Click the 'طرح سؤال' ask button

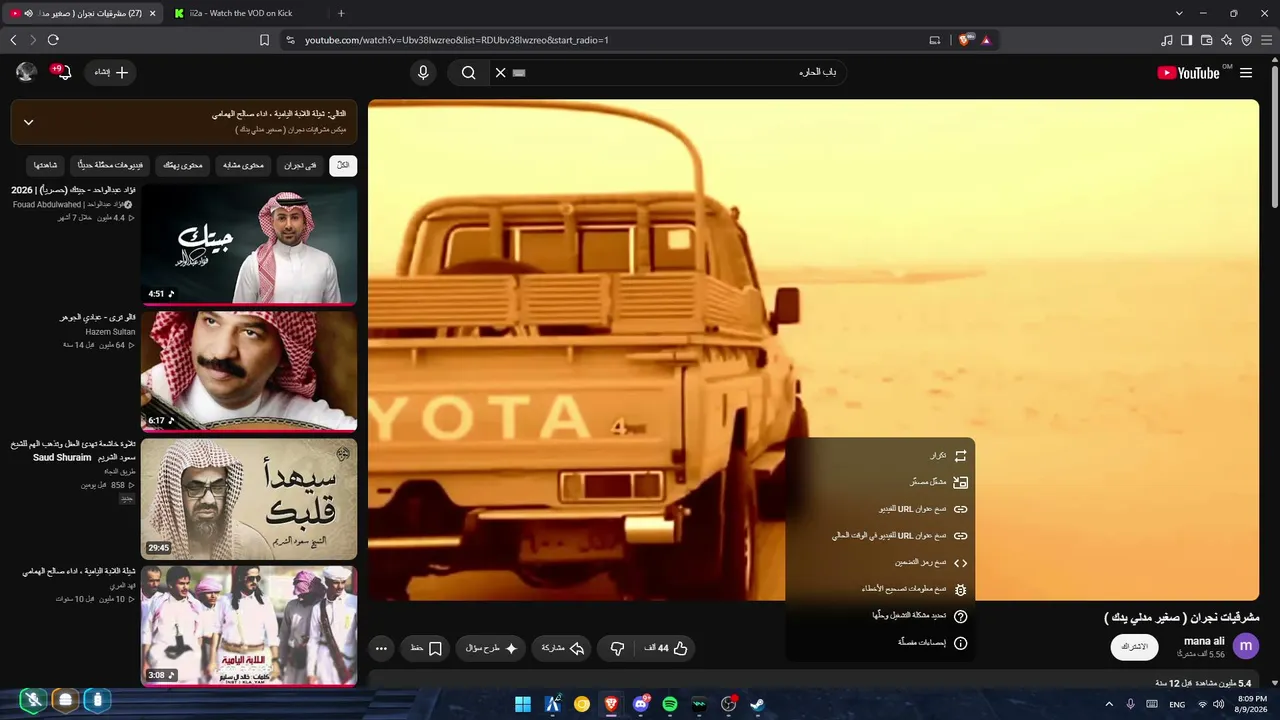(x=491, y=648)
